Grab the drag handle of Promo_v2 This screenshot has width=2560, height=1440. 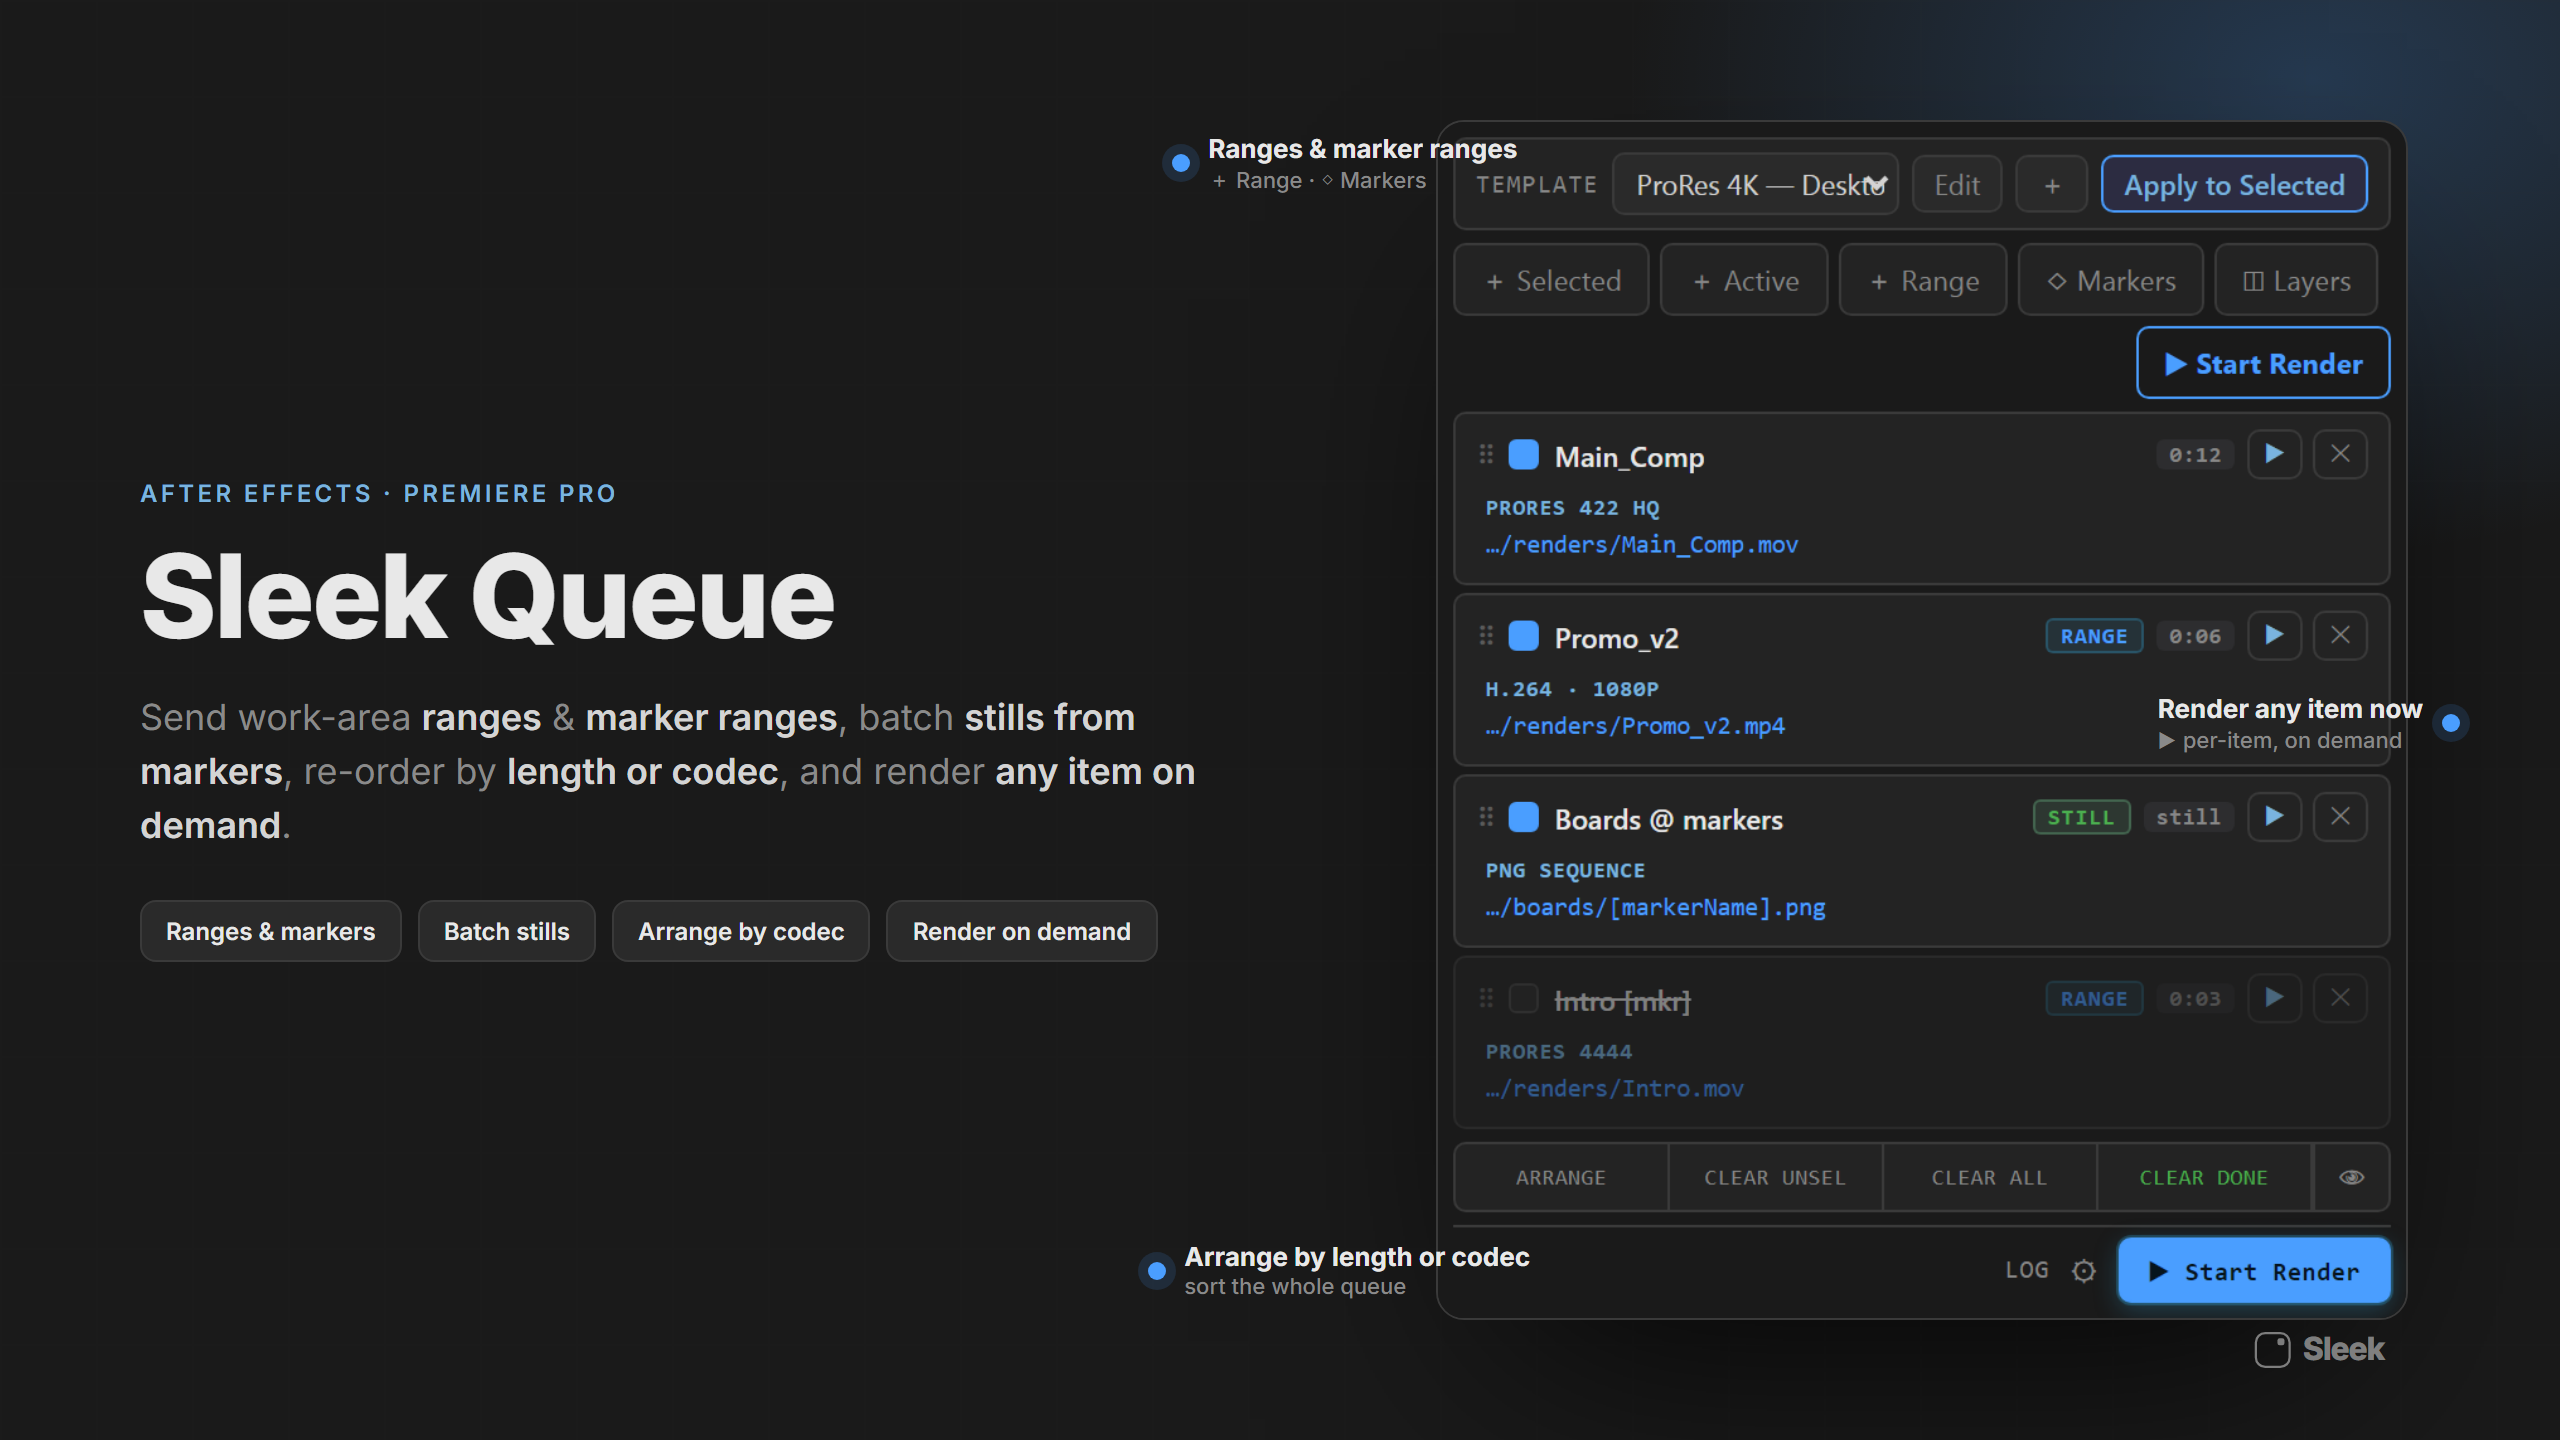pyautogui.click(x=1486, y=636)
